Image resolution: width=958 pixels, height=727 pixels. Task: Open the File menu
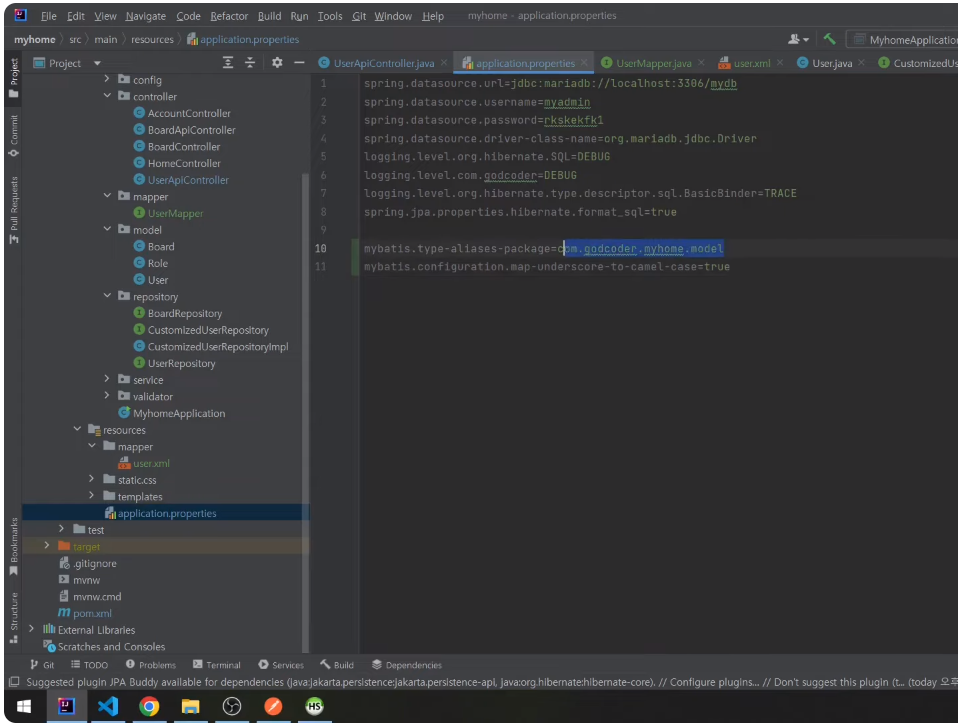[x=48, y=16]
